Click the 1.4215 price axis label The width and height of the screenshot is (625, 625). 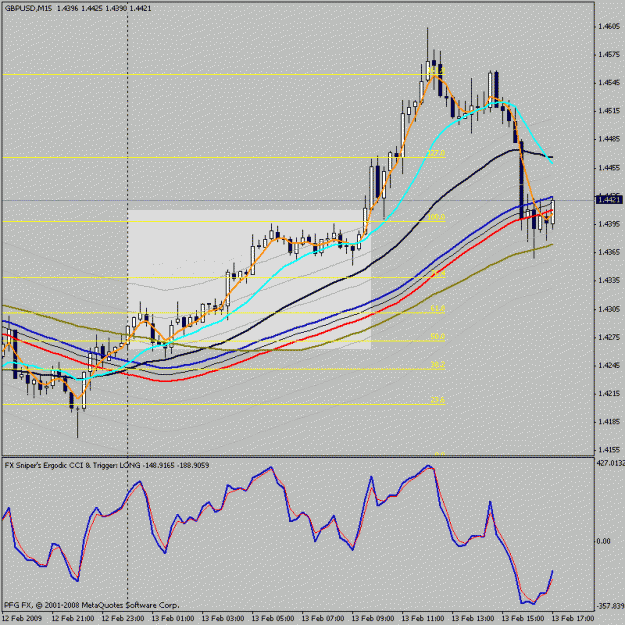[x=609, y=393]
